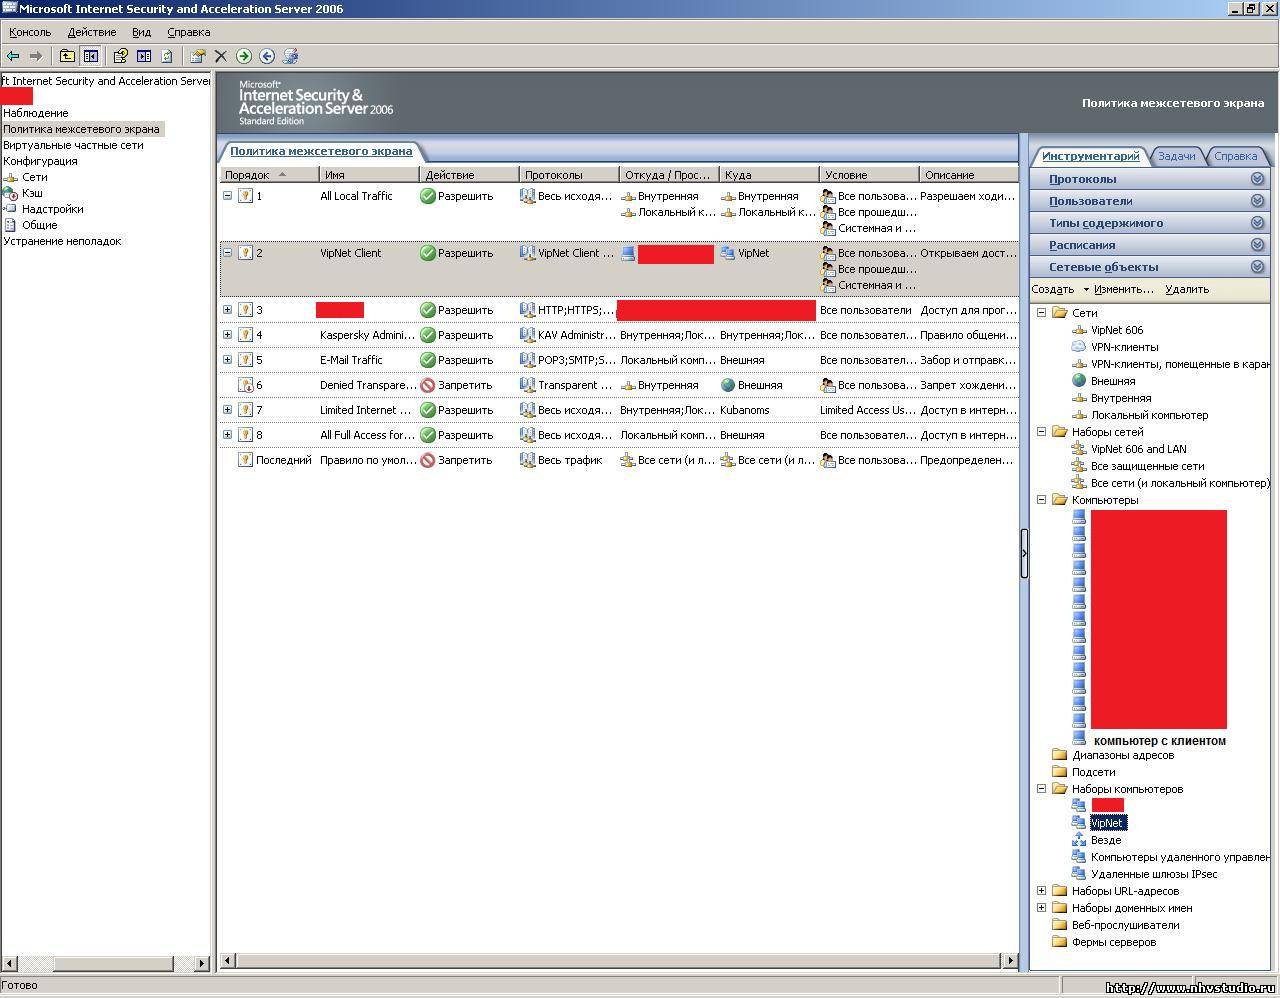This screenshot has width=1280, height=998.
Task: Click the VipNet computer set icon in rule 2
Action: coord(727,253)
